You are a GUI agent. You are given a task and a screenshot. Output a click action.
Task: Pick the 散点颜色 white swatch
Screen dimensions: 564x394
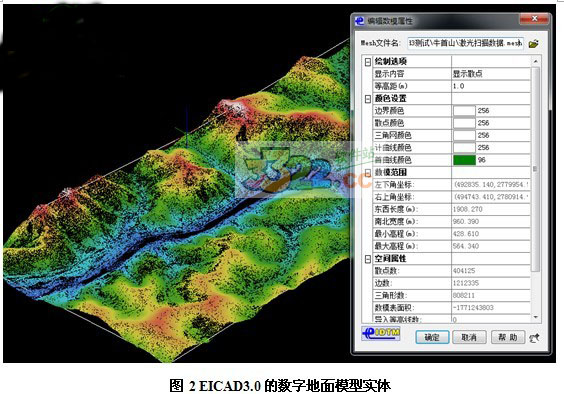coord(464,123)
